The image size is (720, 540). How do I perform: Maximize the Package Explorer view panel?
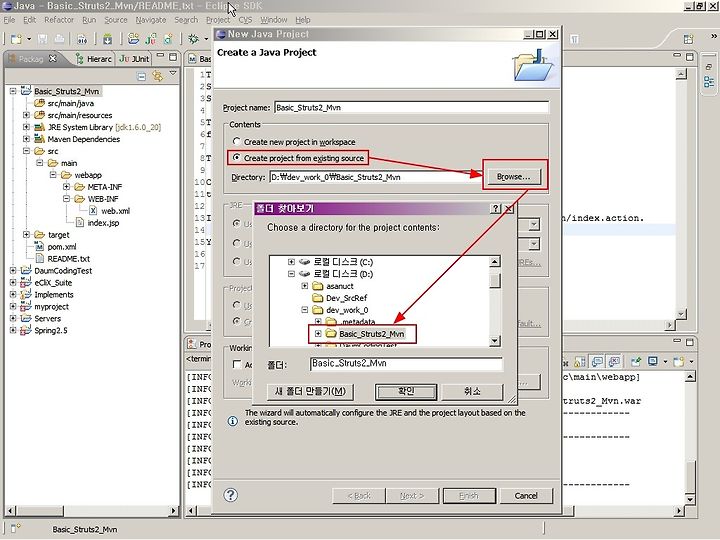(173, 57)
